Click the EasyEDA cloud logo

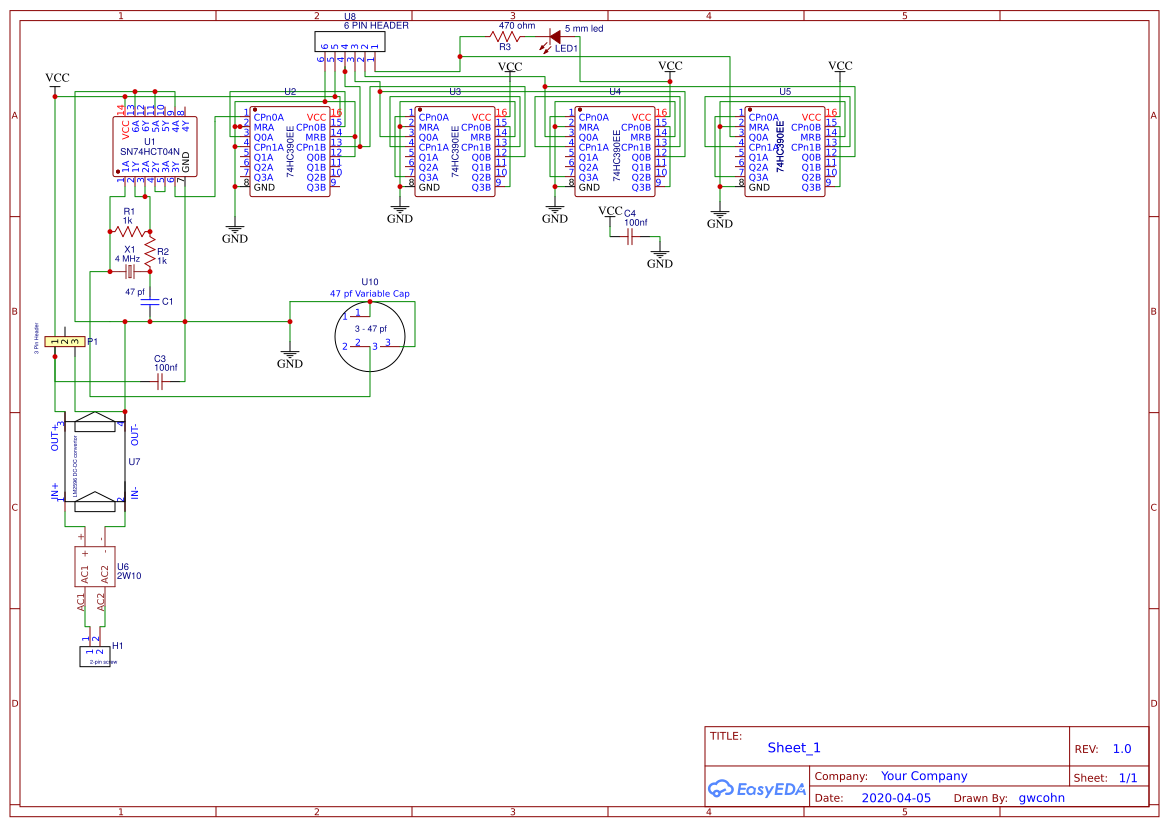(722, 789)
